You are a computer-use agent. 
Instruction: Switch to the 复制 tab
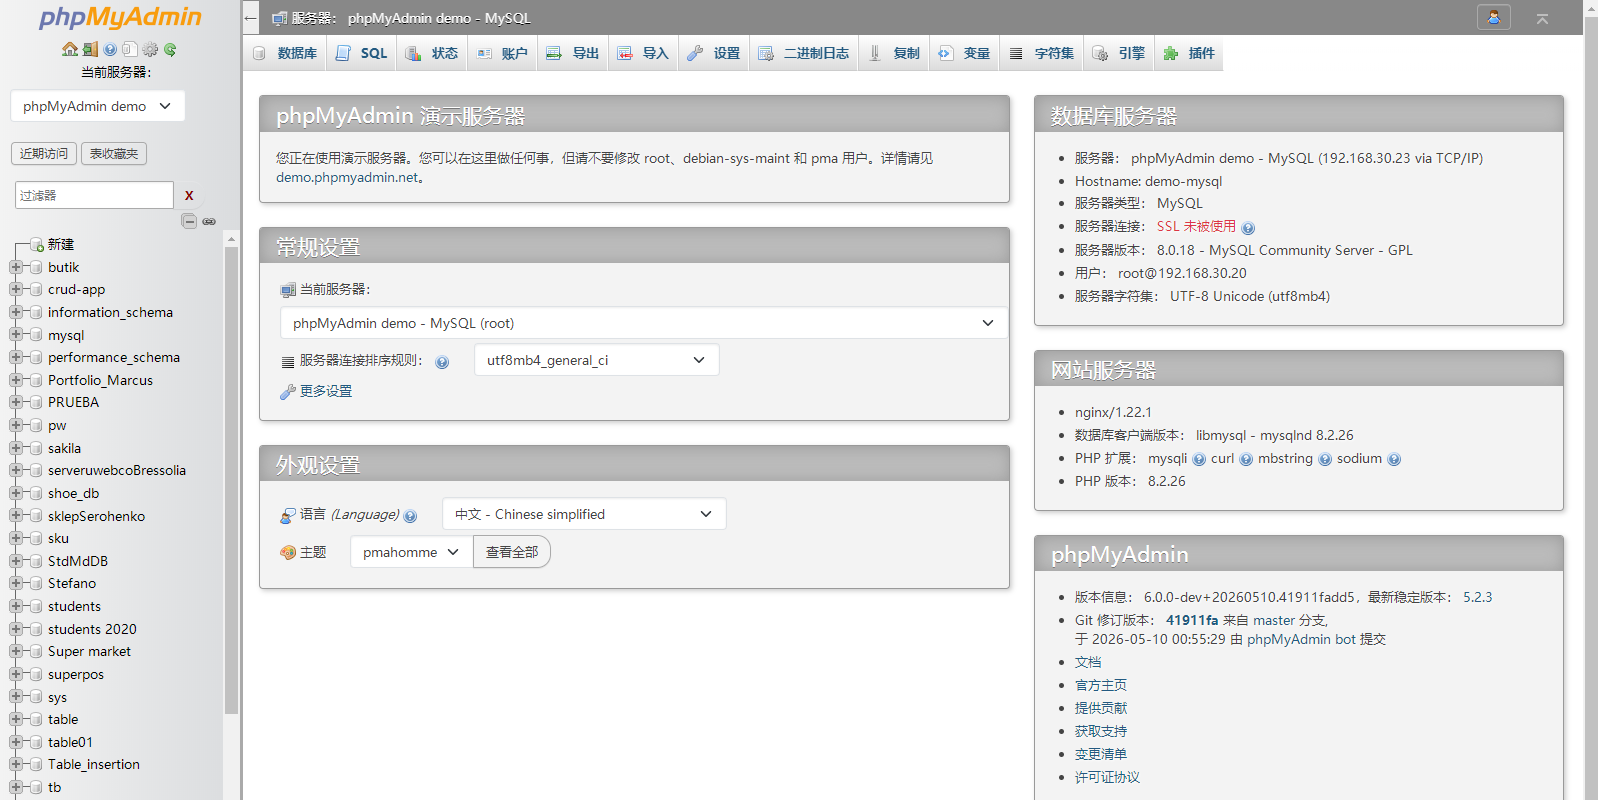893,53
